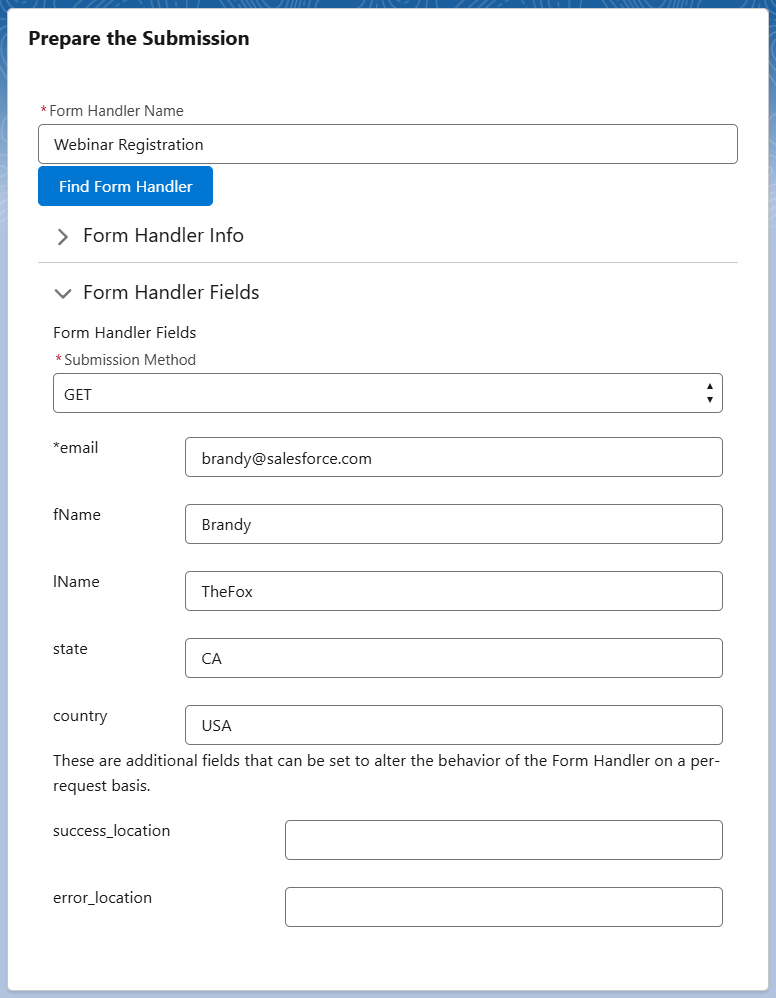776x998 pixels.
Task: Click the empty error_location field
Action: pyautogui.click(x=504, y=907)
